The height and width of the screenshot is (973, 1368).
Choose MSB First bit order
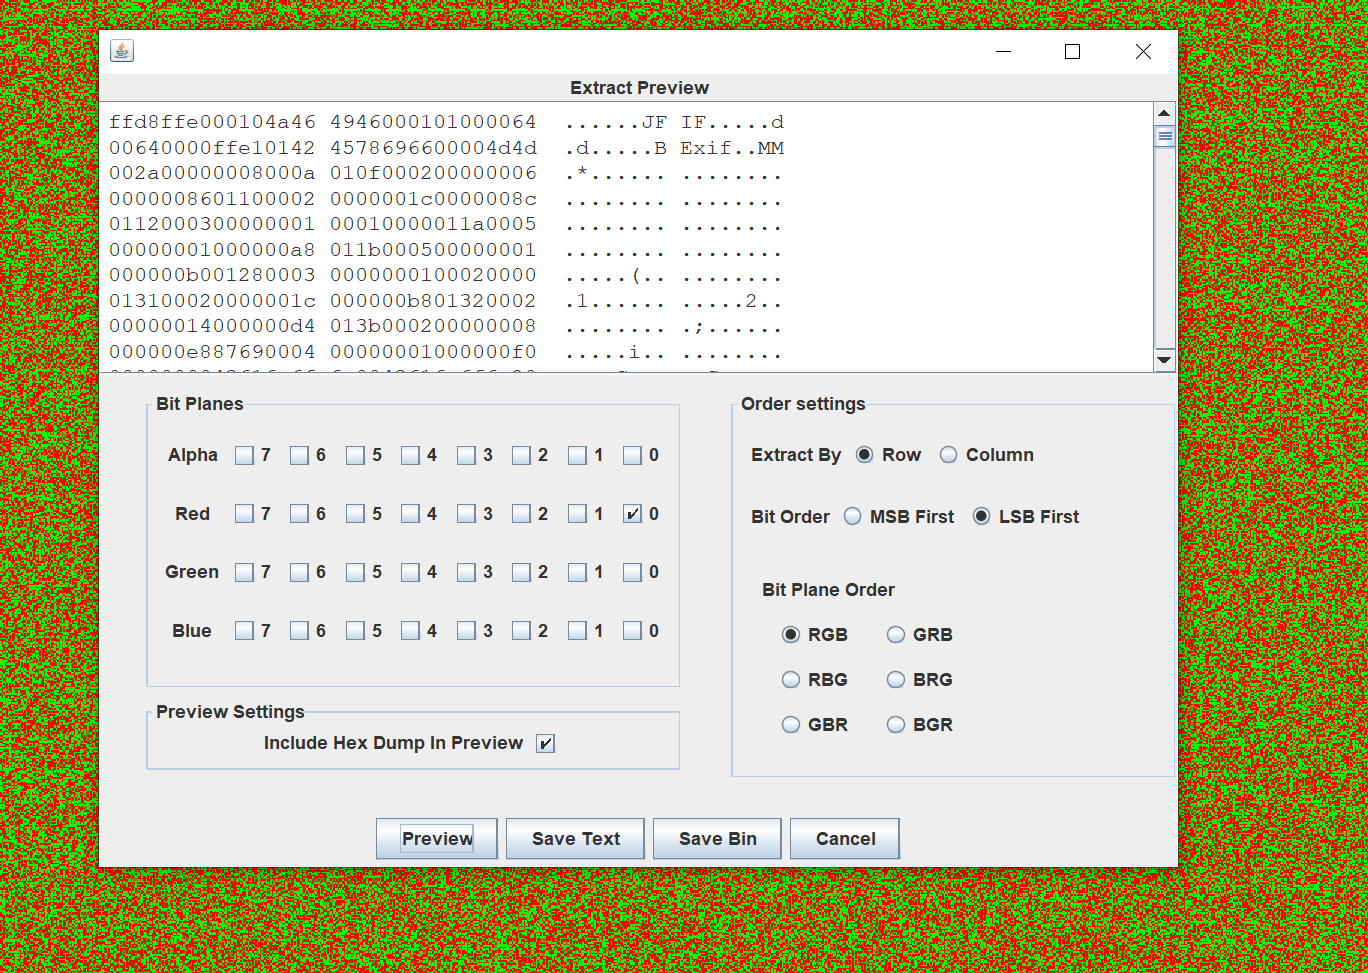coord(853,517)
